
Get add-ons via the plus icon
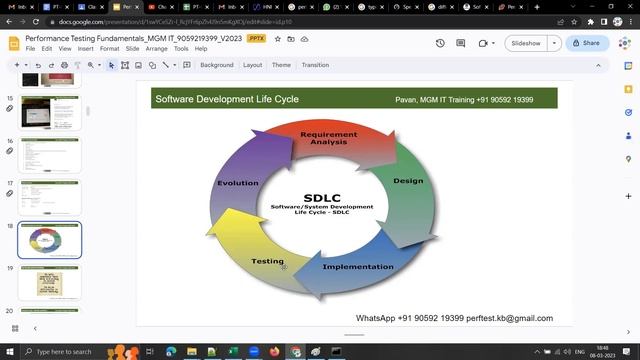(629, 196)
